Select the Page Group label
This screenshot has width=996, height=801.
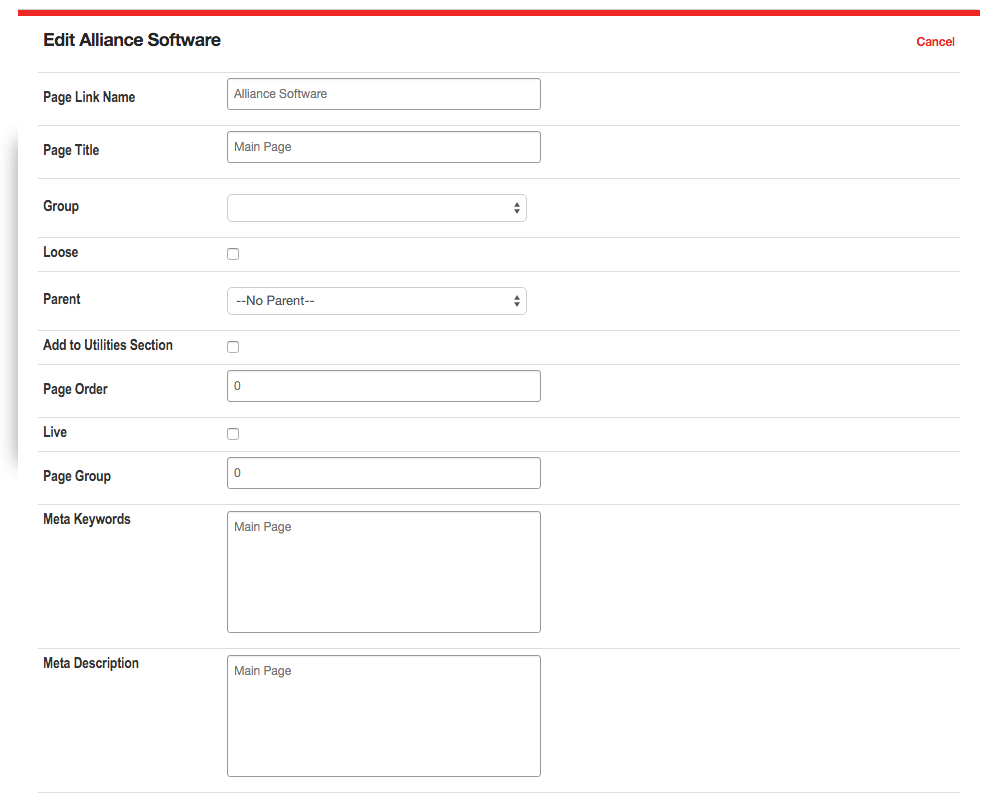77,476
